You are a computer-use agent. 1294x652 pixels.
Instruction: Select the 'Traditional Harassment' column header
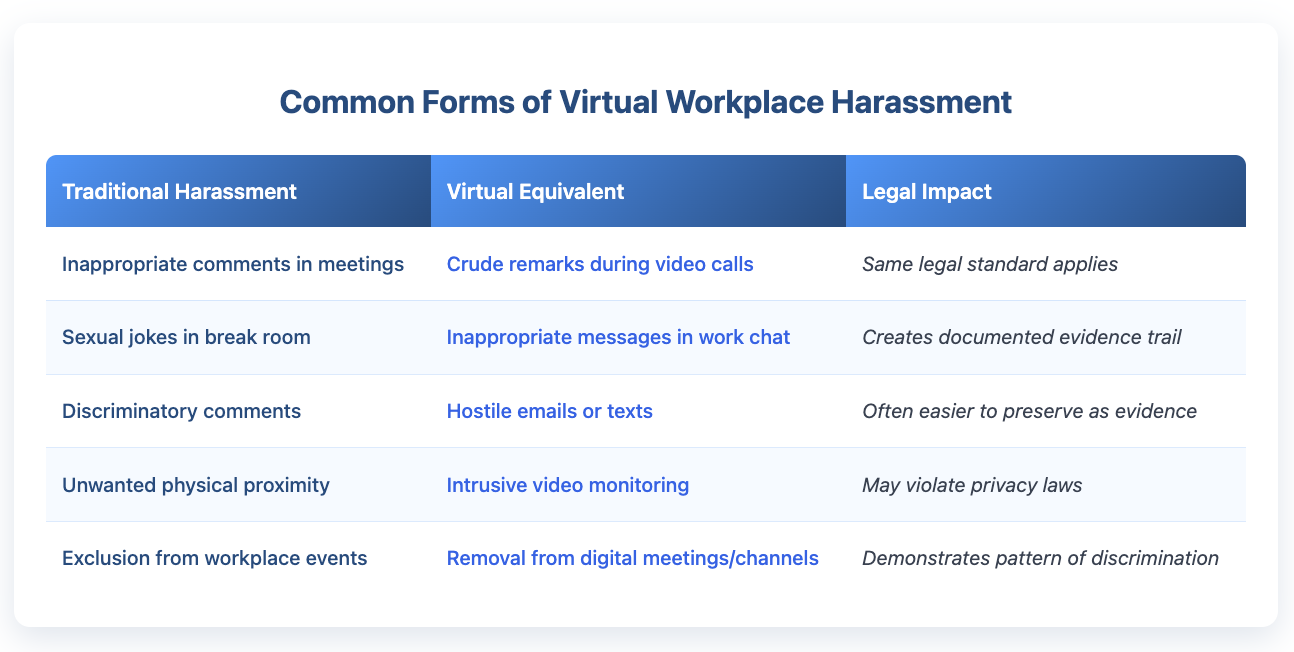click(177, 191)
